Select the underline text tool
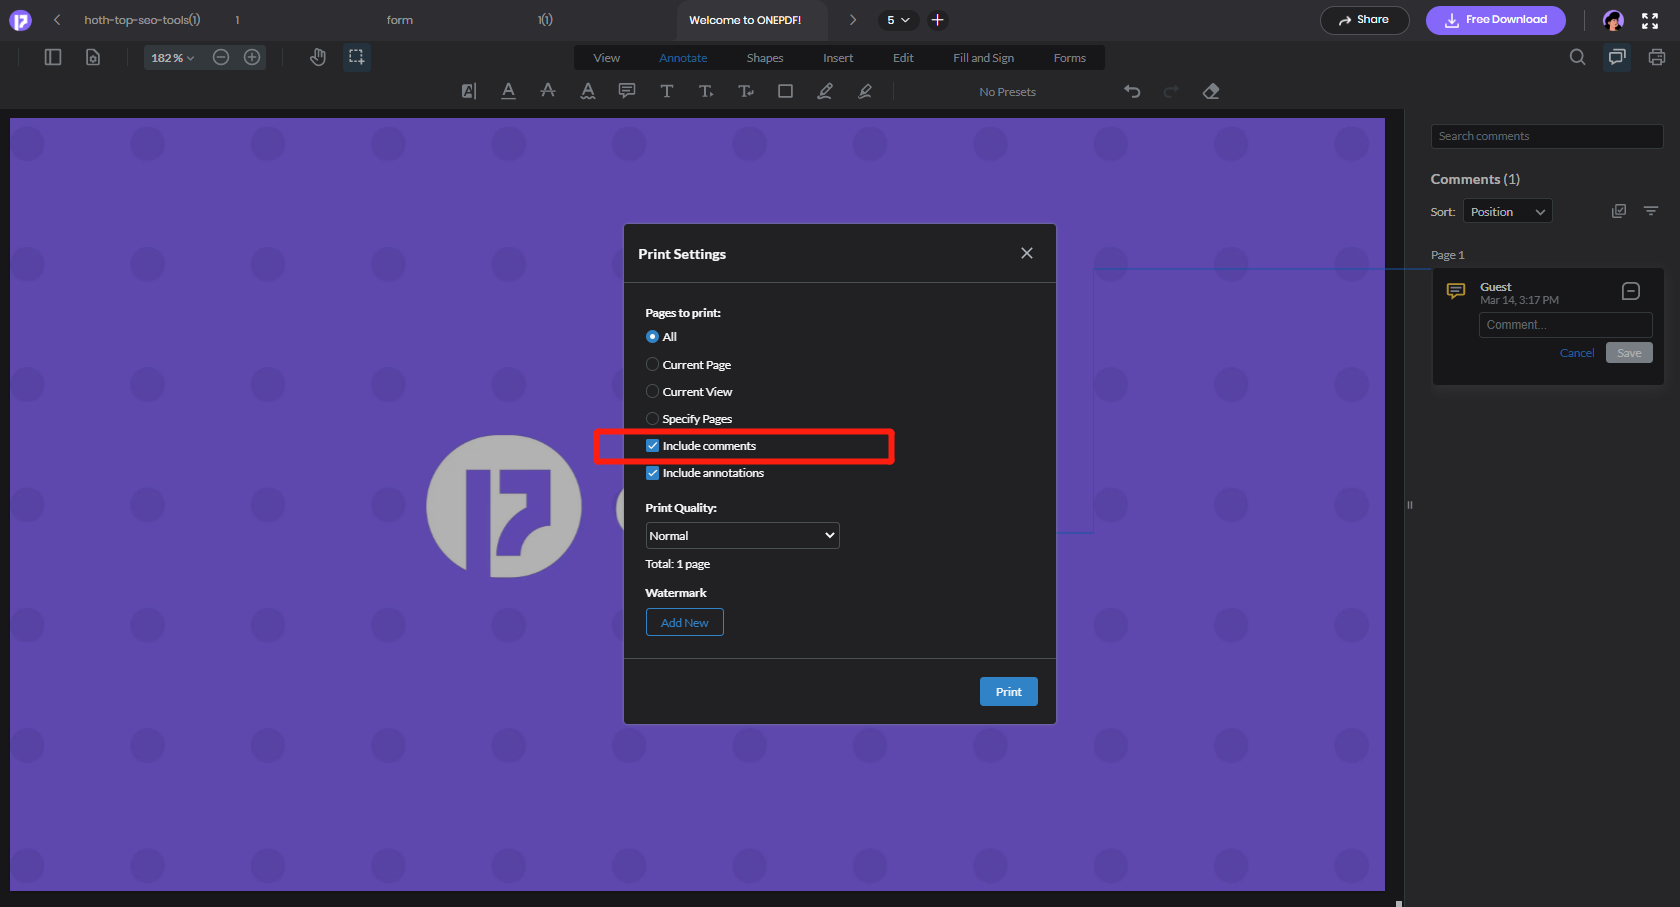 (508, 91)
